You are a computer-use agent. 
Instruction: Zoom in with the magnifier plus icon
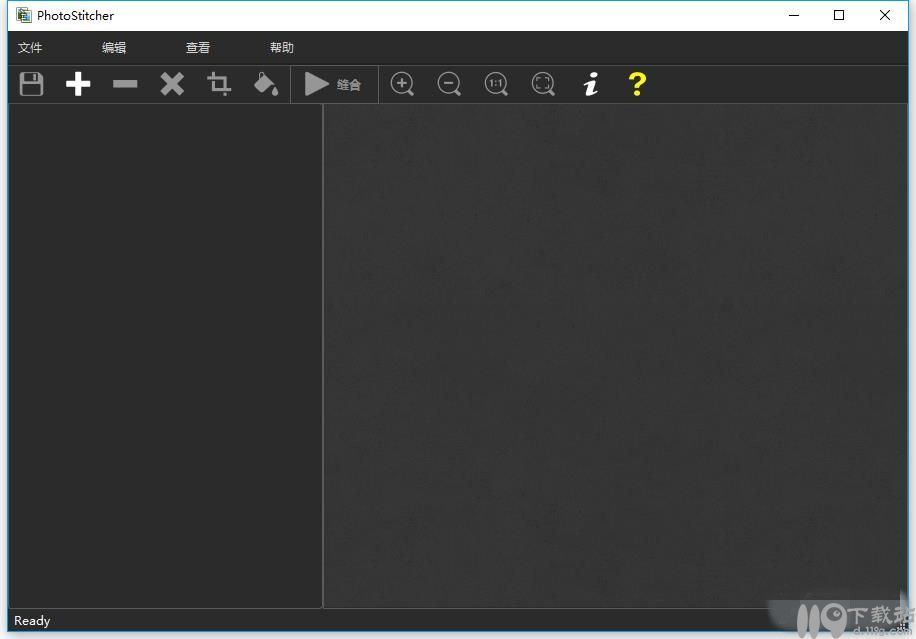click(x=402, y=84)
